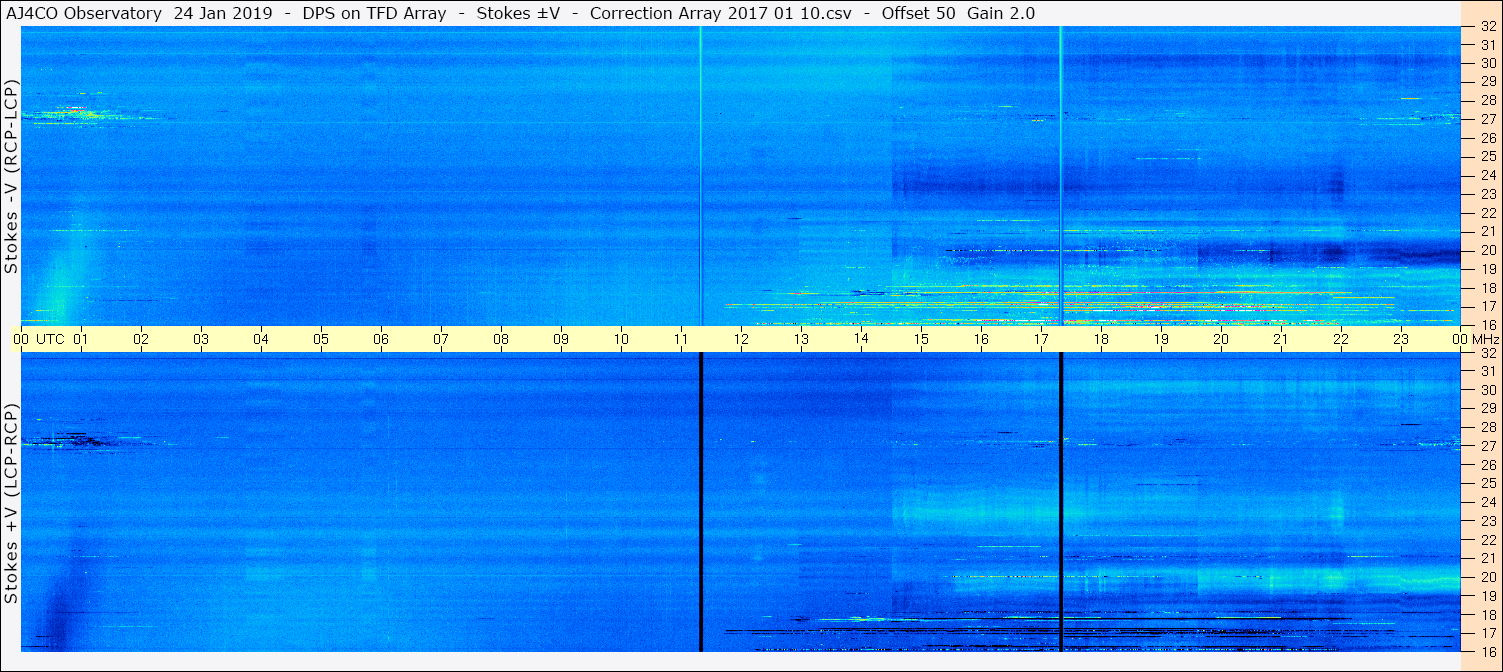
Task: Click the '32' MHz tick of the Stokes +V panel
Action: (1487, 353)
